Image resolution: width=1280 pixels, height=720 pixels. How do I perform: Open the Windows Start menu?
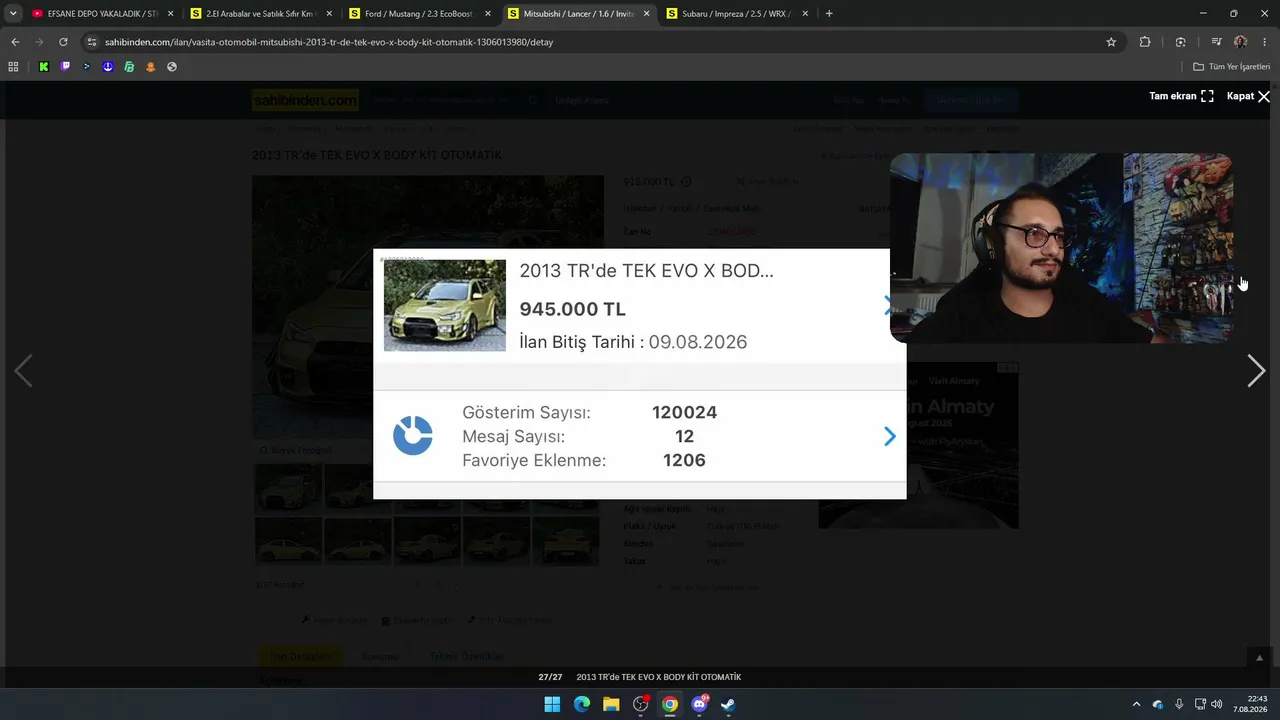pyautogui.click(x=552, y=704)
